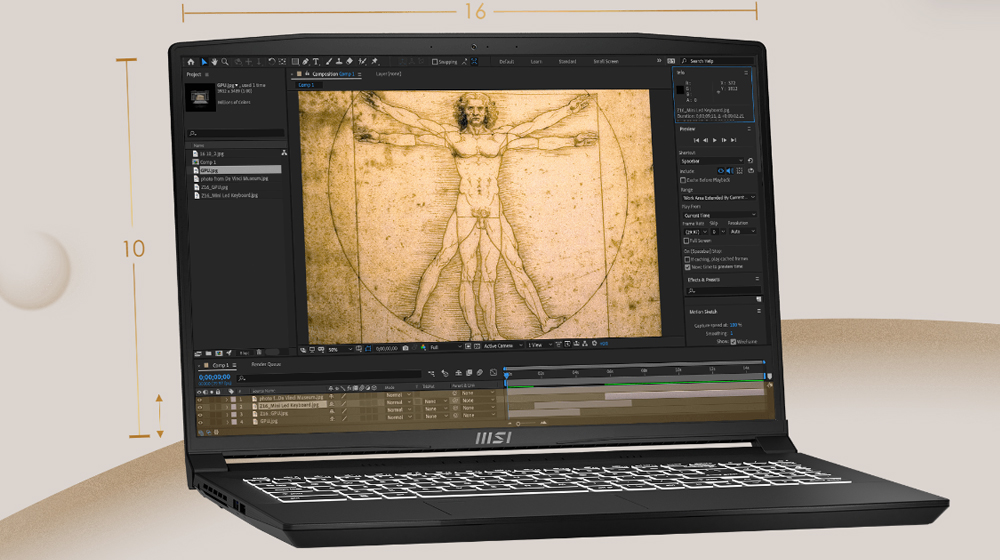
Task: Jump to first frame in Preview panel
Action: click(x=696, y=140)
